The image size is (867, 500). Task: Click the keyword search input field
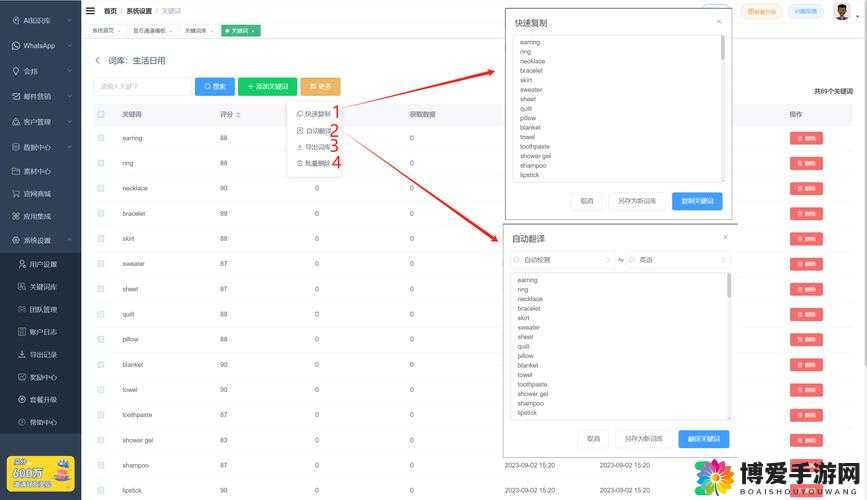(x=144, y=86)
